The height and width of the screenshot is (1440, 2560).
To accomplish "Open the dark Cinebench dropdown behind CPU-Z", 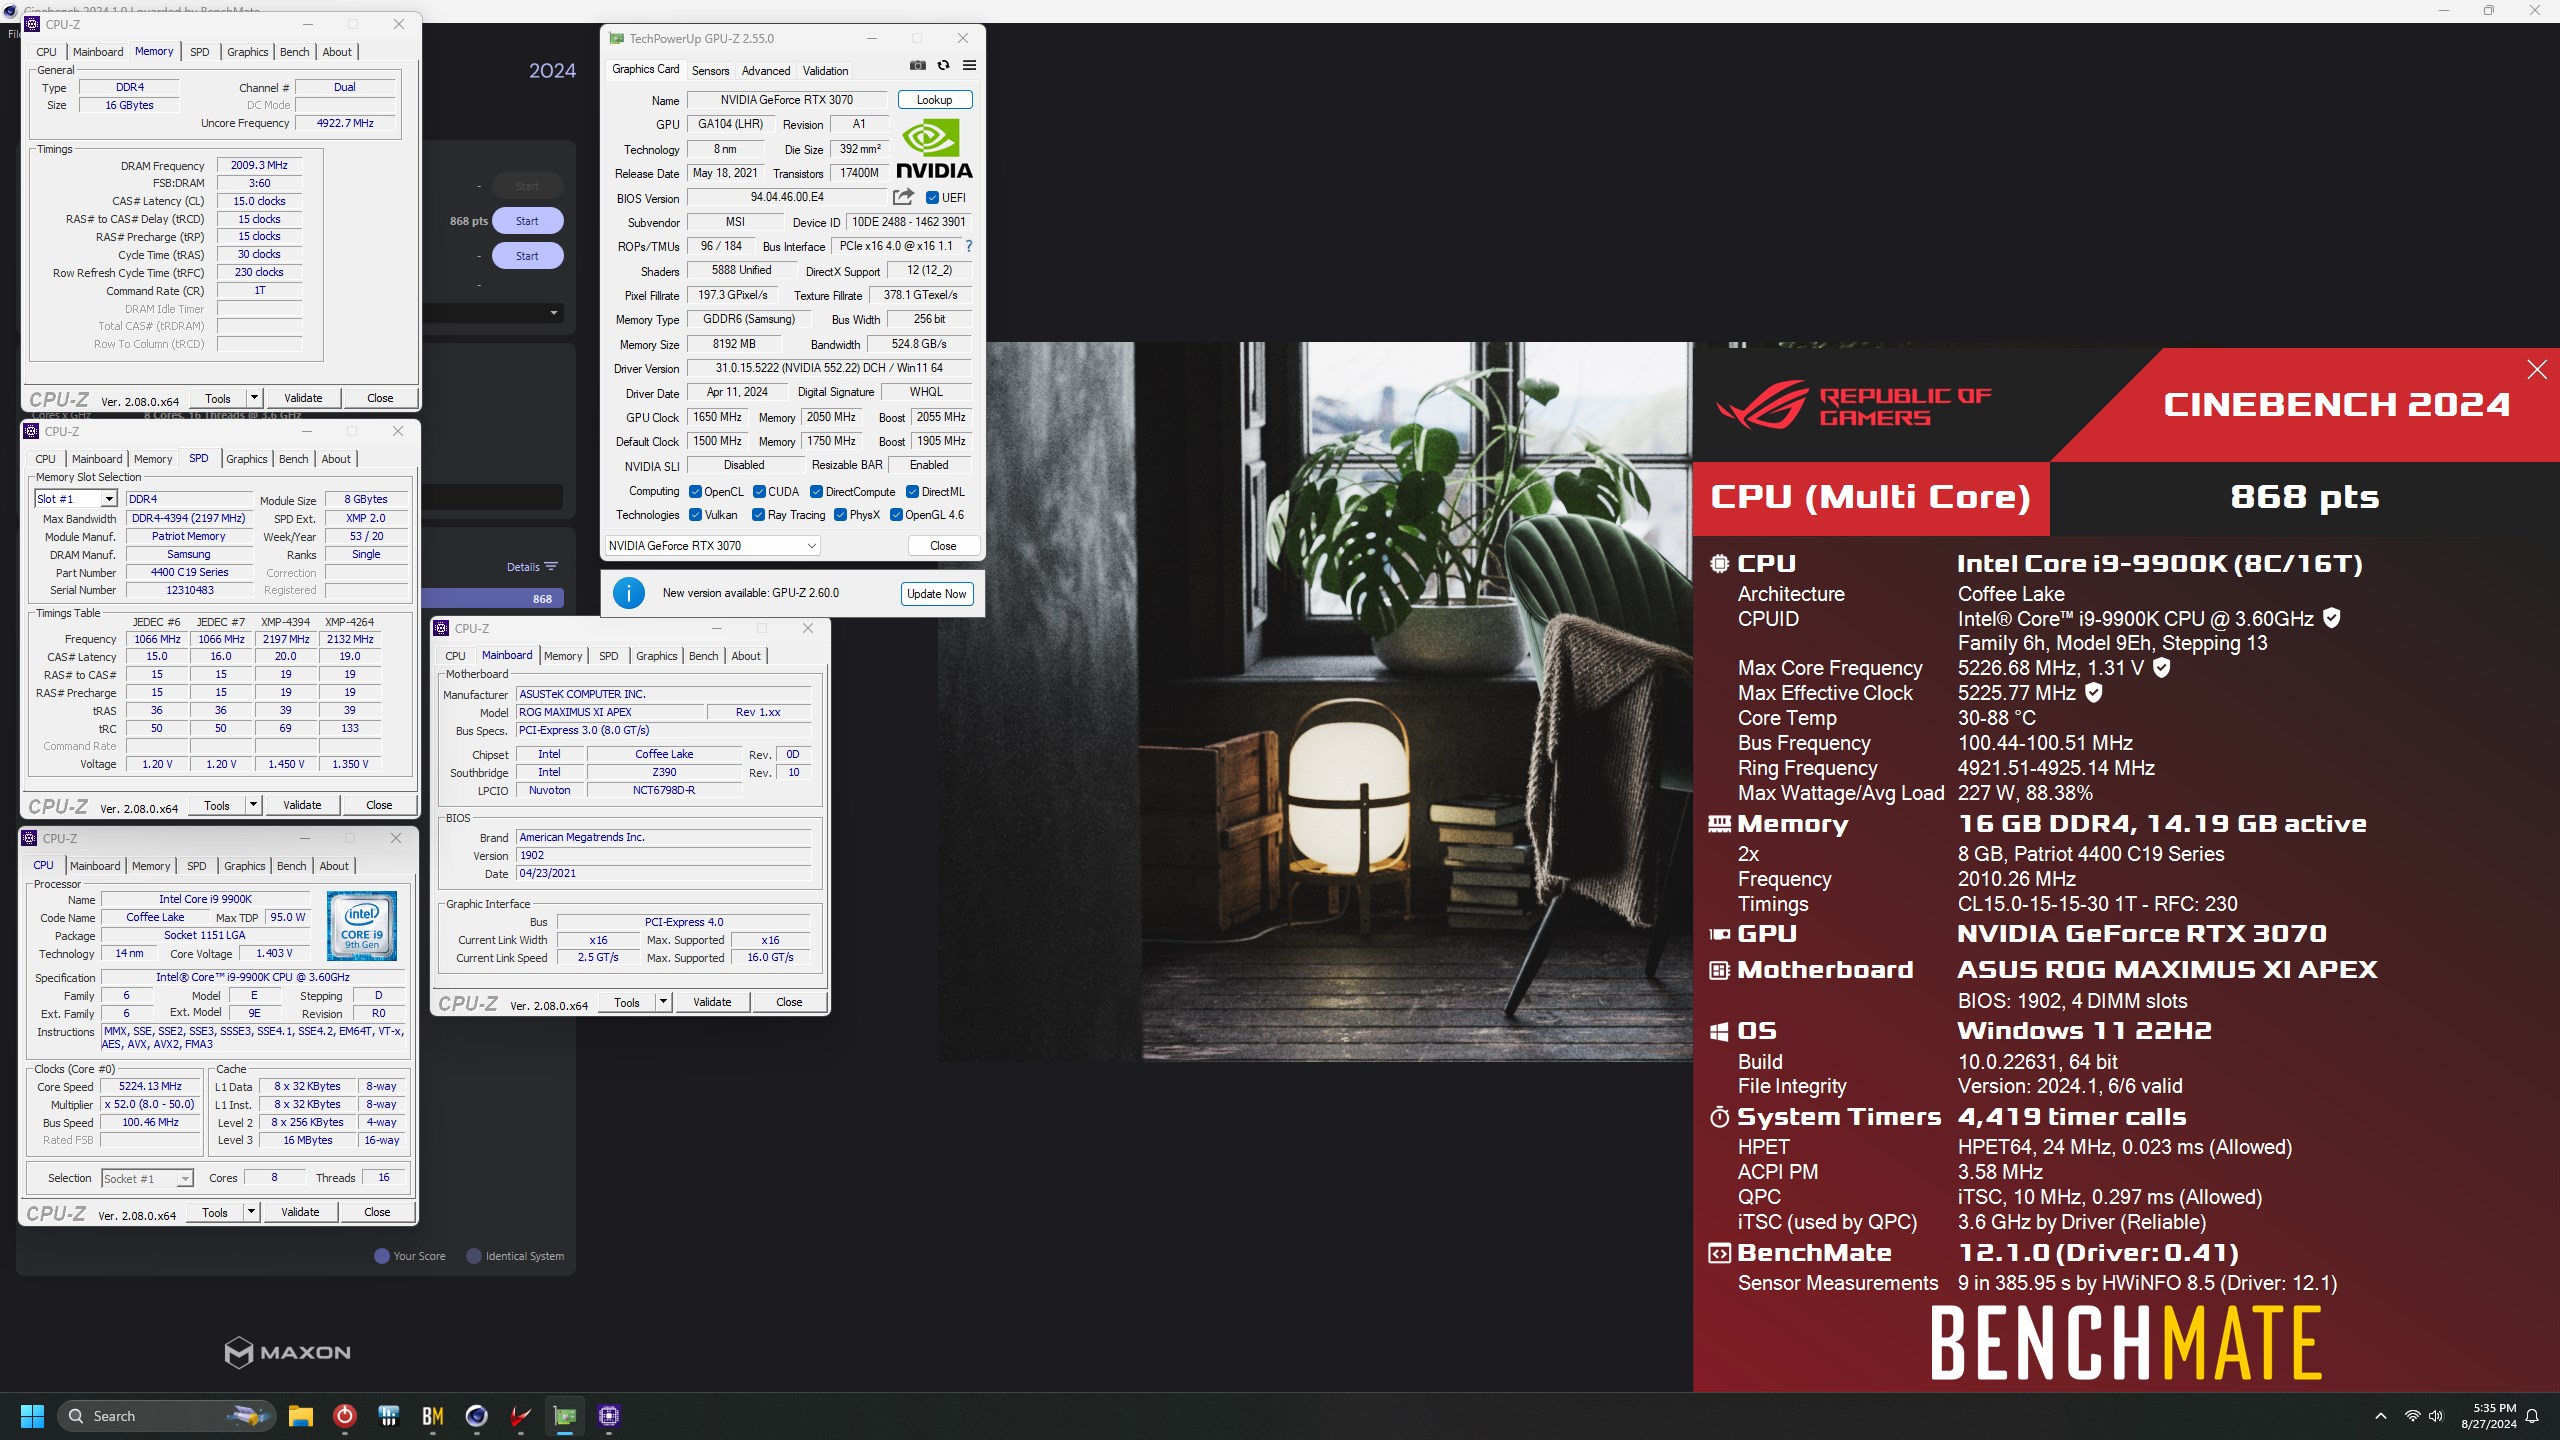I will [492, 313].
